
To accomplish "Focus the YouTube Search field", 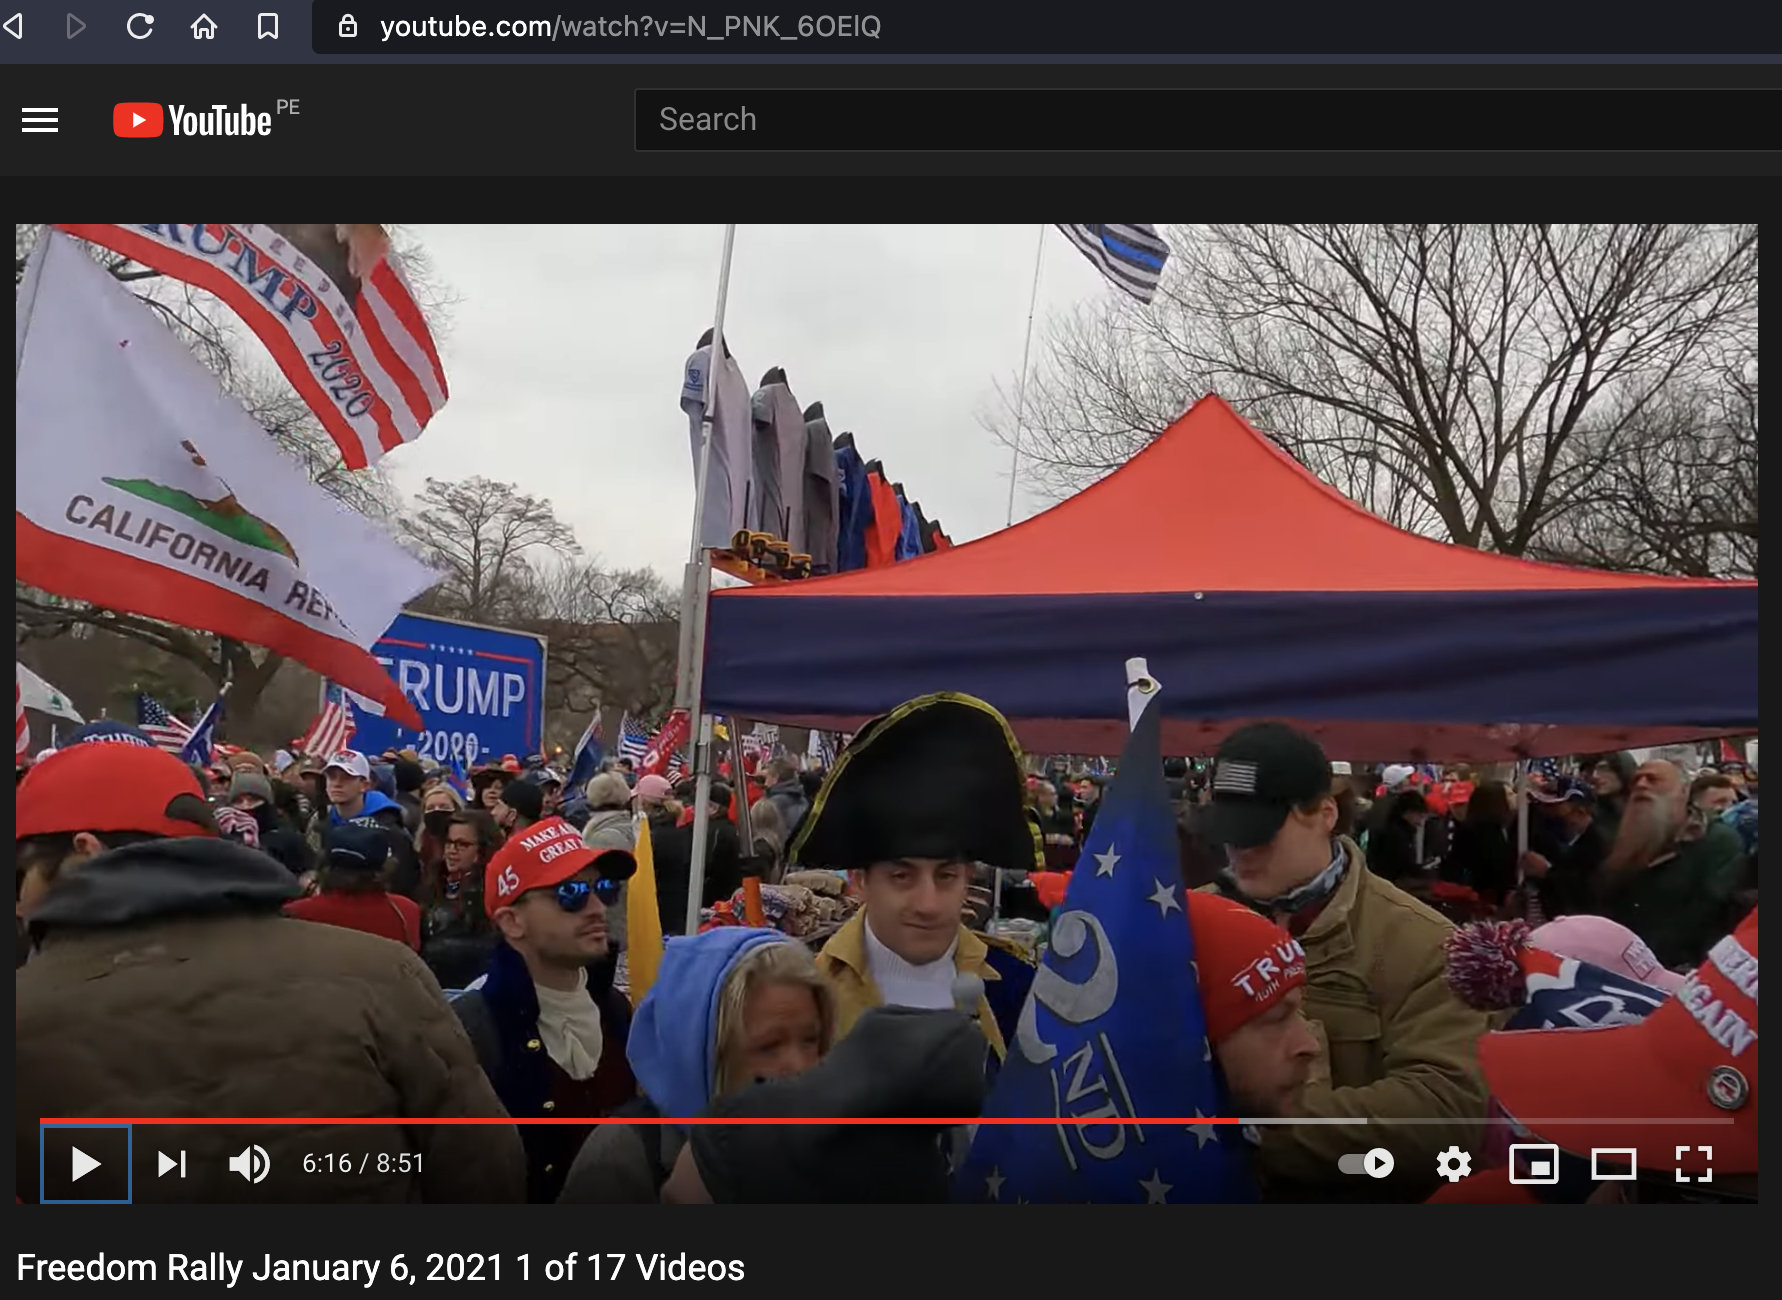I will pyautogui.click(x=1208, y=120).
